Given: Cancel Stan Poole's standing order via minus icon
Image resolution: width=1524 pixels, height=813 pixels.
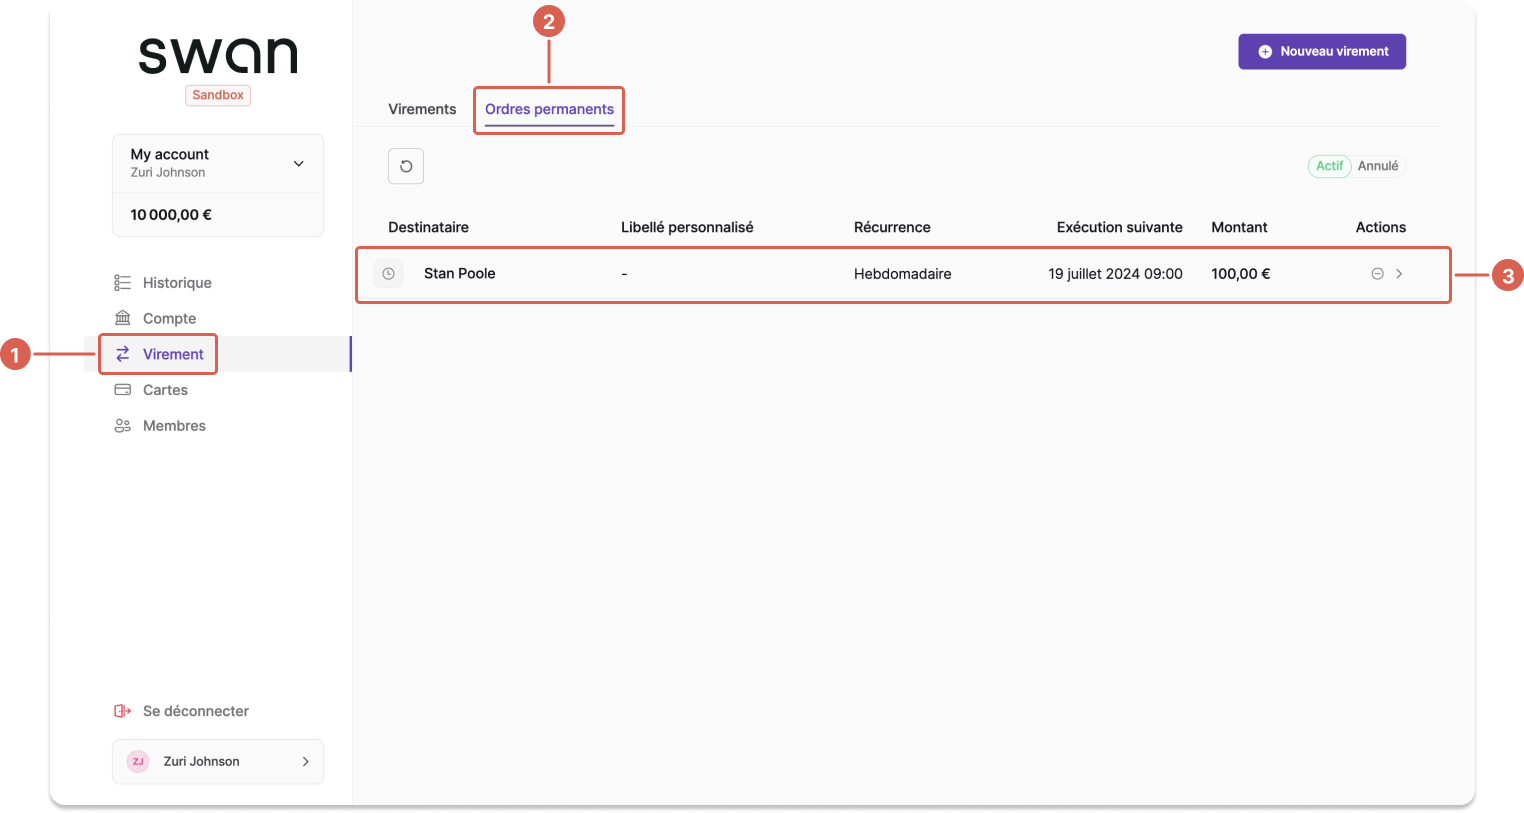Looking at the screenshot, I should [1377, 274].
